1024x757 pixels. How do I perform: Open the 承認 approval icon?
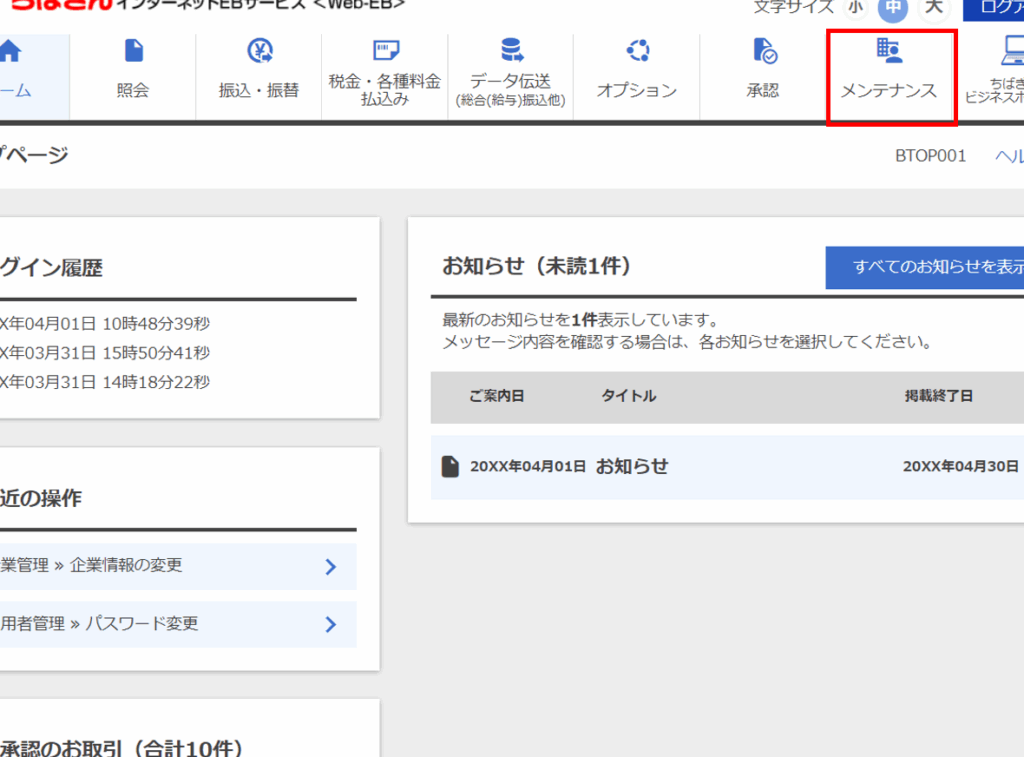coord(763,51)
